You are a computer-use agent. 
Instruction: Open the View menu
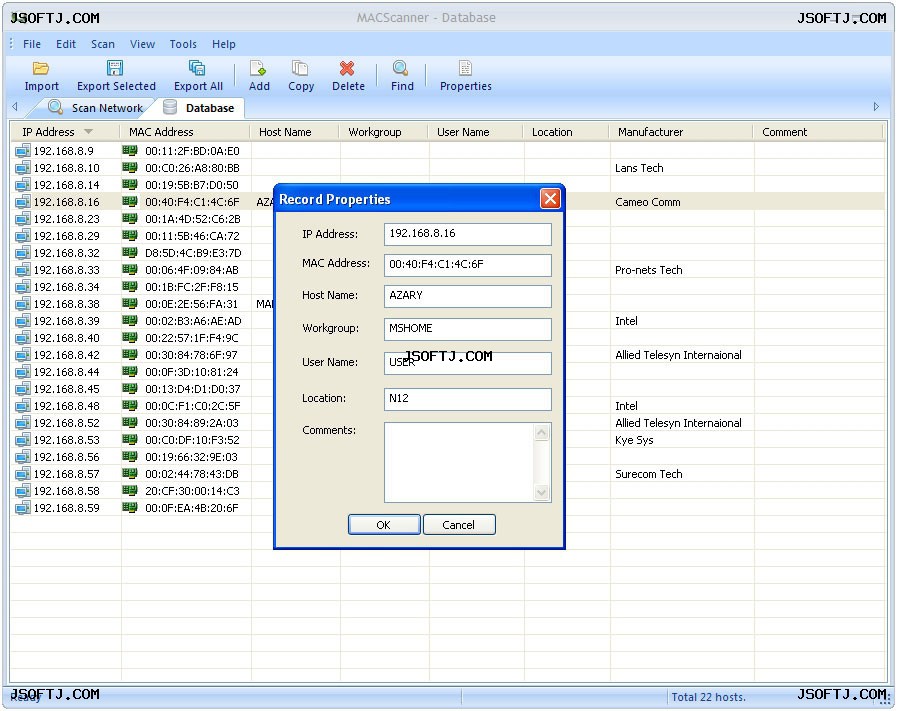pos(142,44)
